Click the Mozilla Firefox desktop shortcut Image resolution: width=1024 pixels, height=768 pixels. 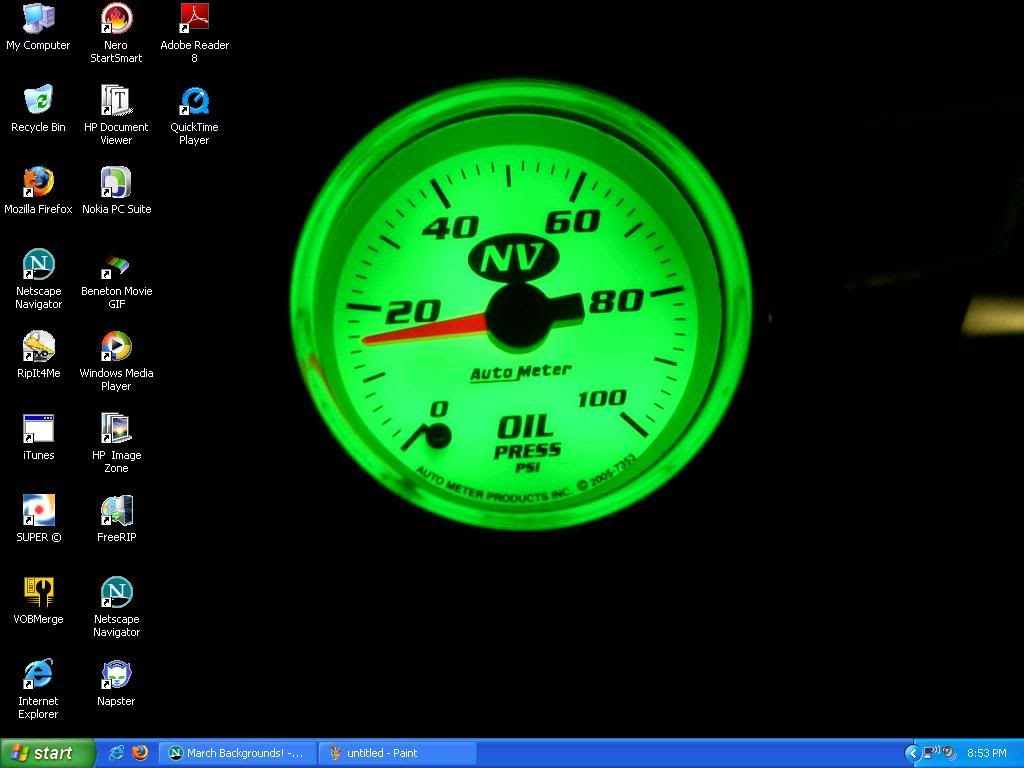pos(39,191)
